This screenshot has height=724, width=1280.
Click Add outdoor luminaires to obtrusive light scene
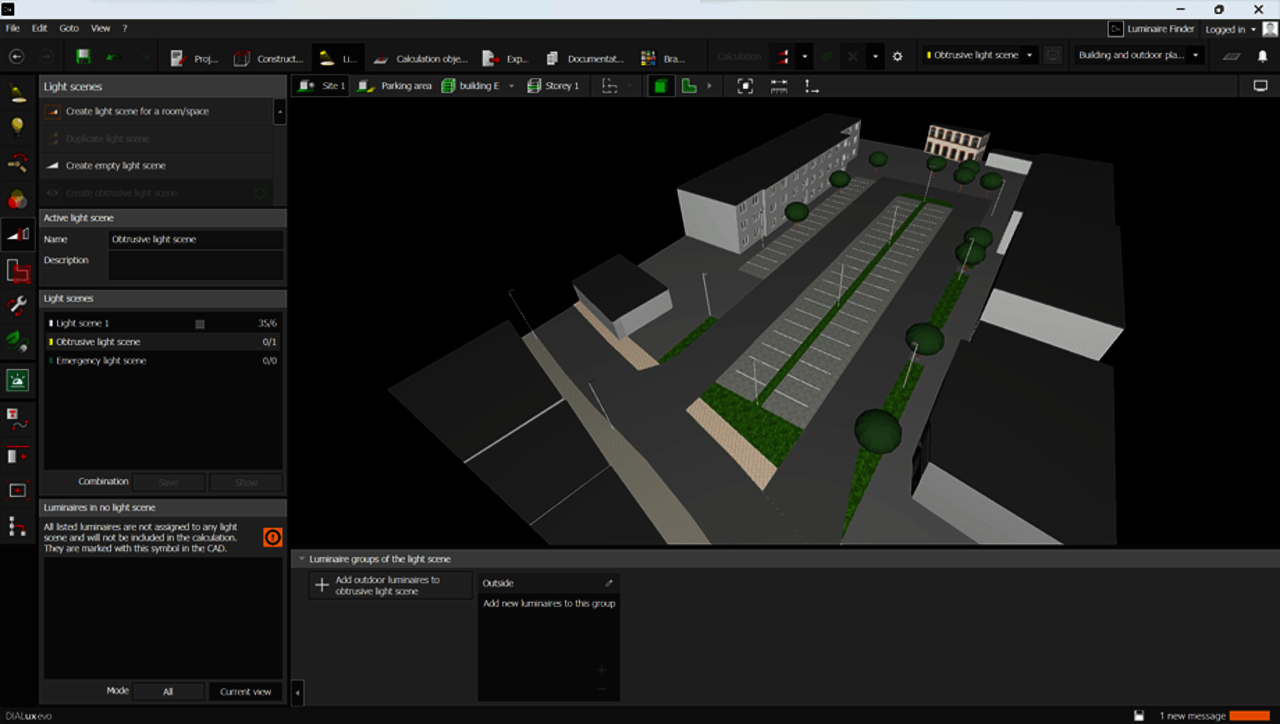388,585
